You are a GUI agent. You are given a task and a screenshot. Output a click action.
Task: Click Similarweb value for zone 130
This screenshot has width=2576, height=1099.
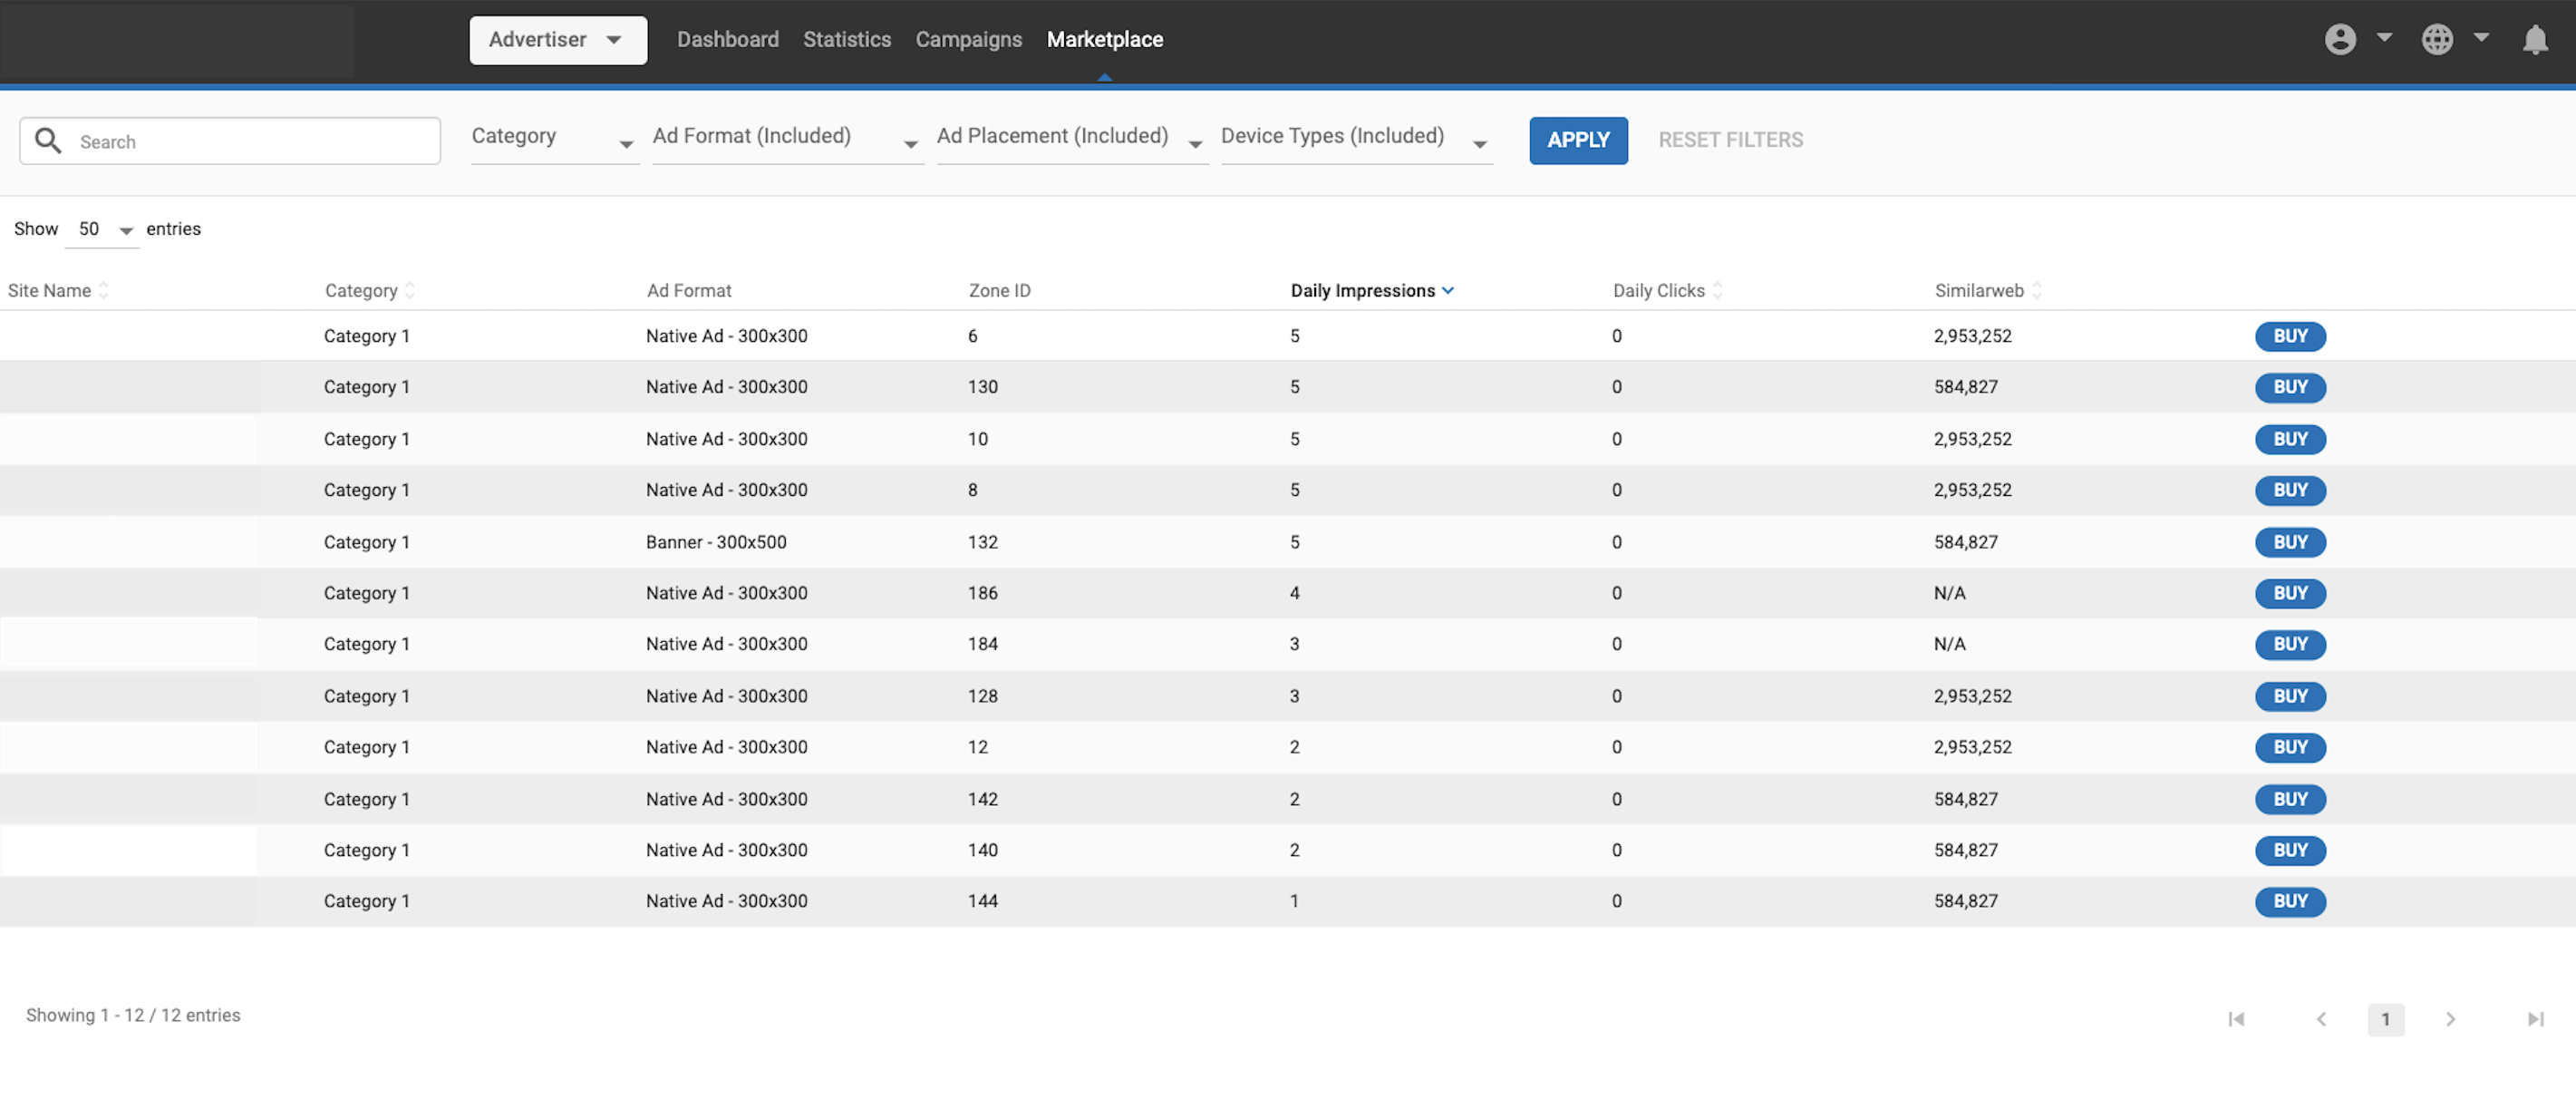coord(1965,387)
